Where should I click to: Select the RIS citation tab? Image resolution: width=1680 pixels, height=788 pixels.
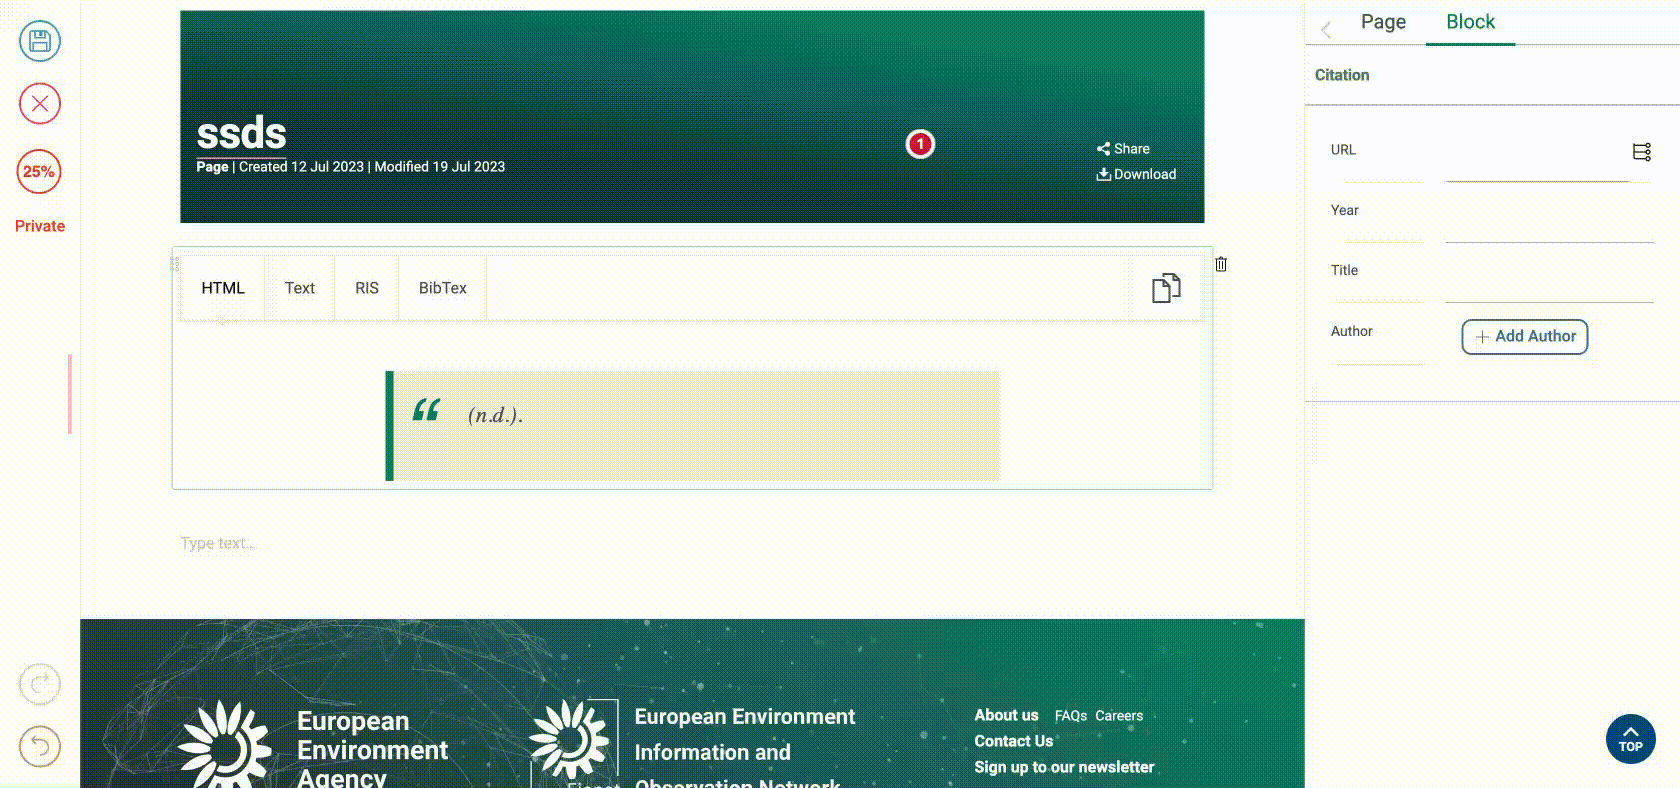[x=367, y=288]
